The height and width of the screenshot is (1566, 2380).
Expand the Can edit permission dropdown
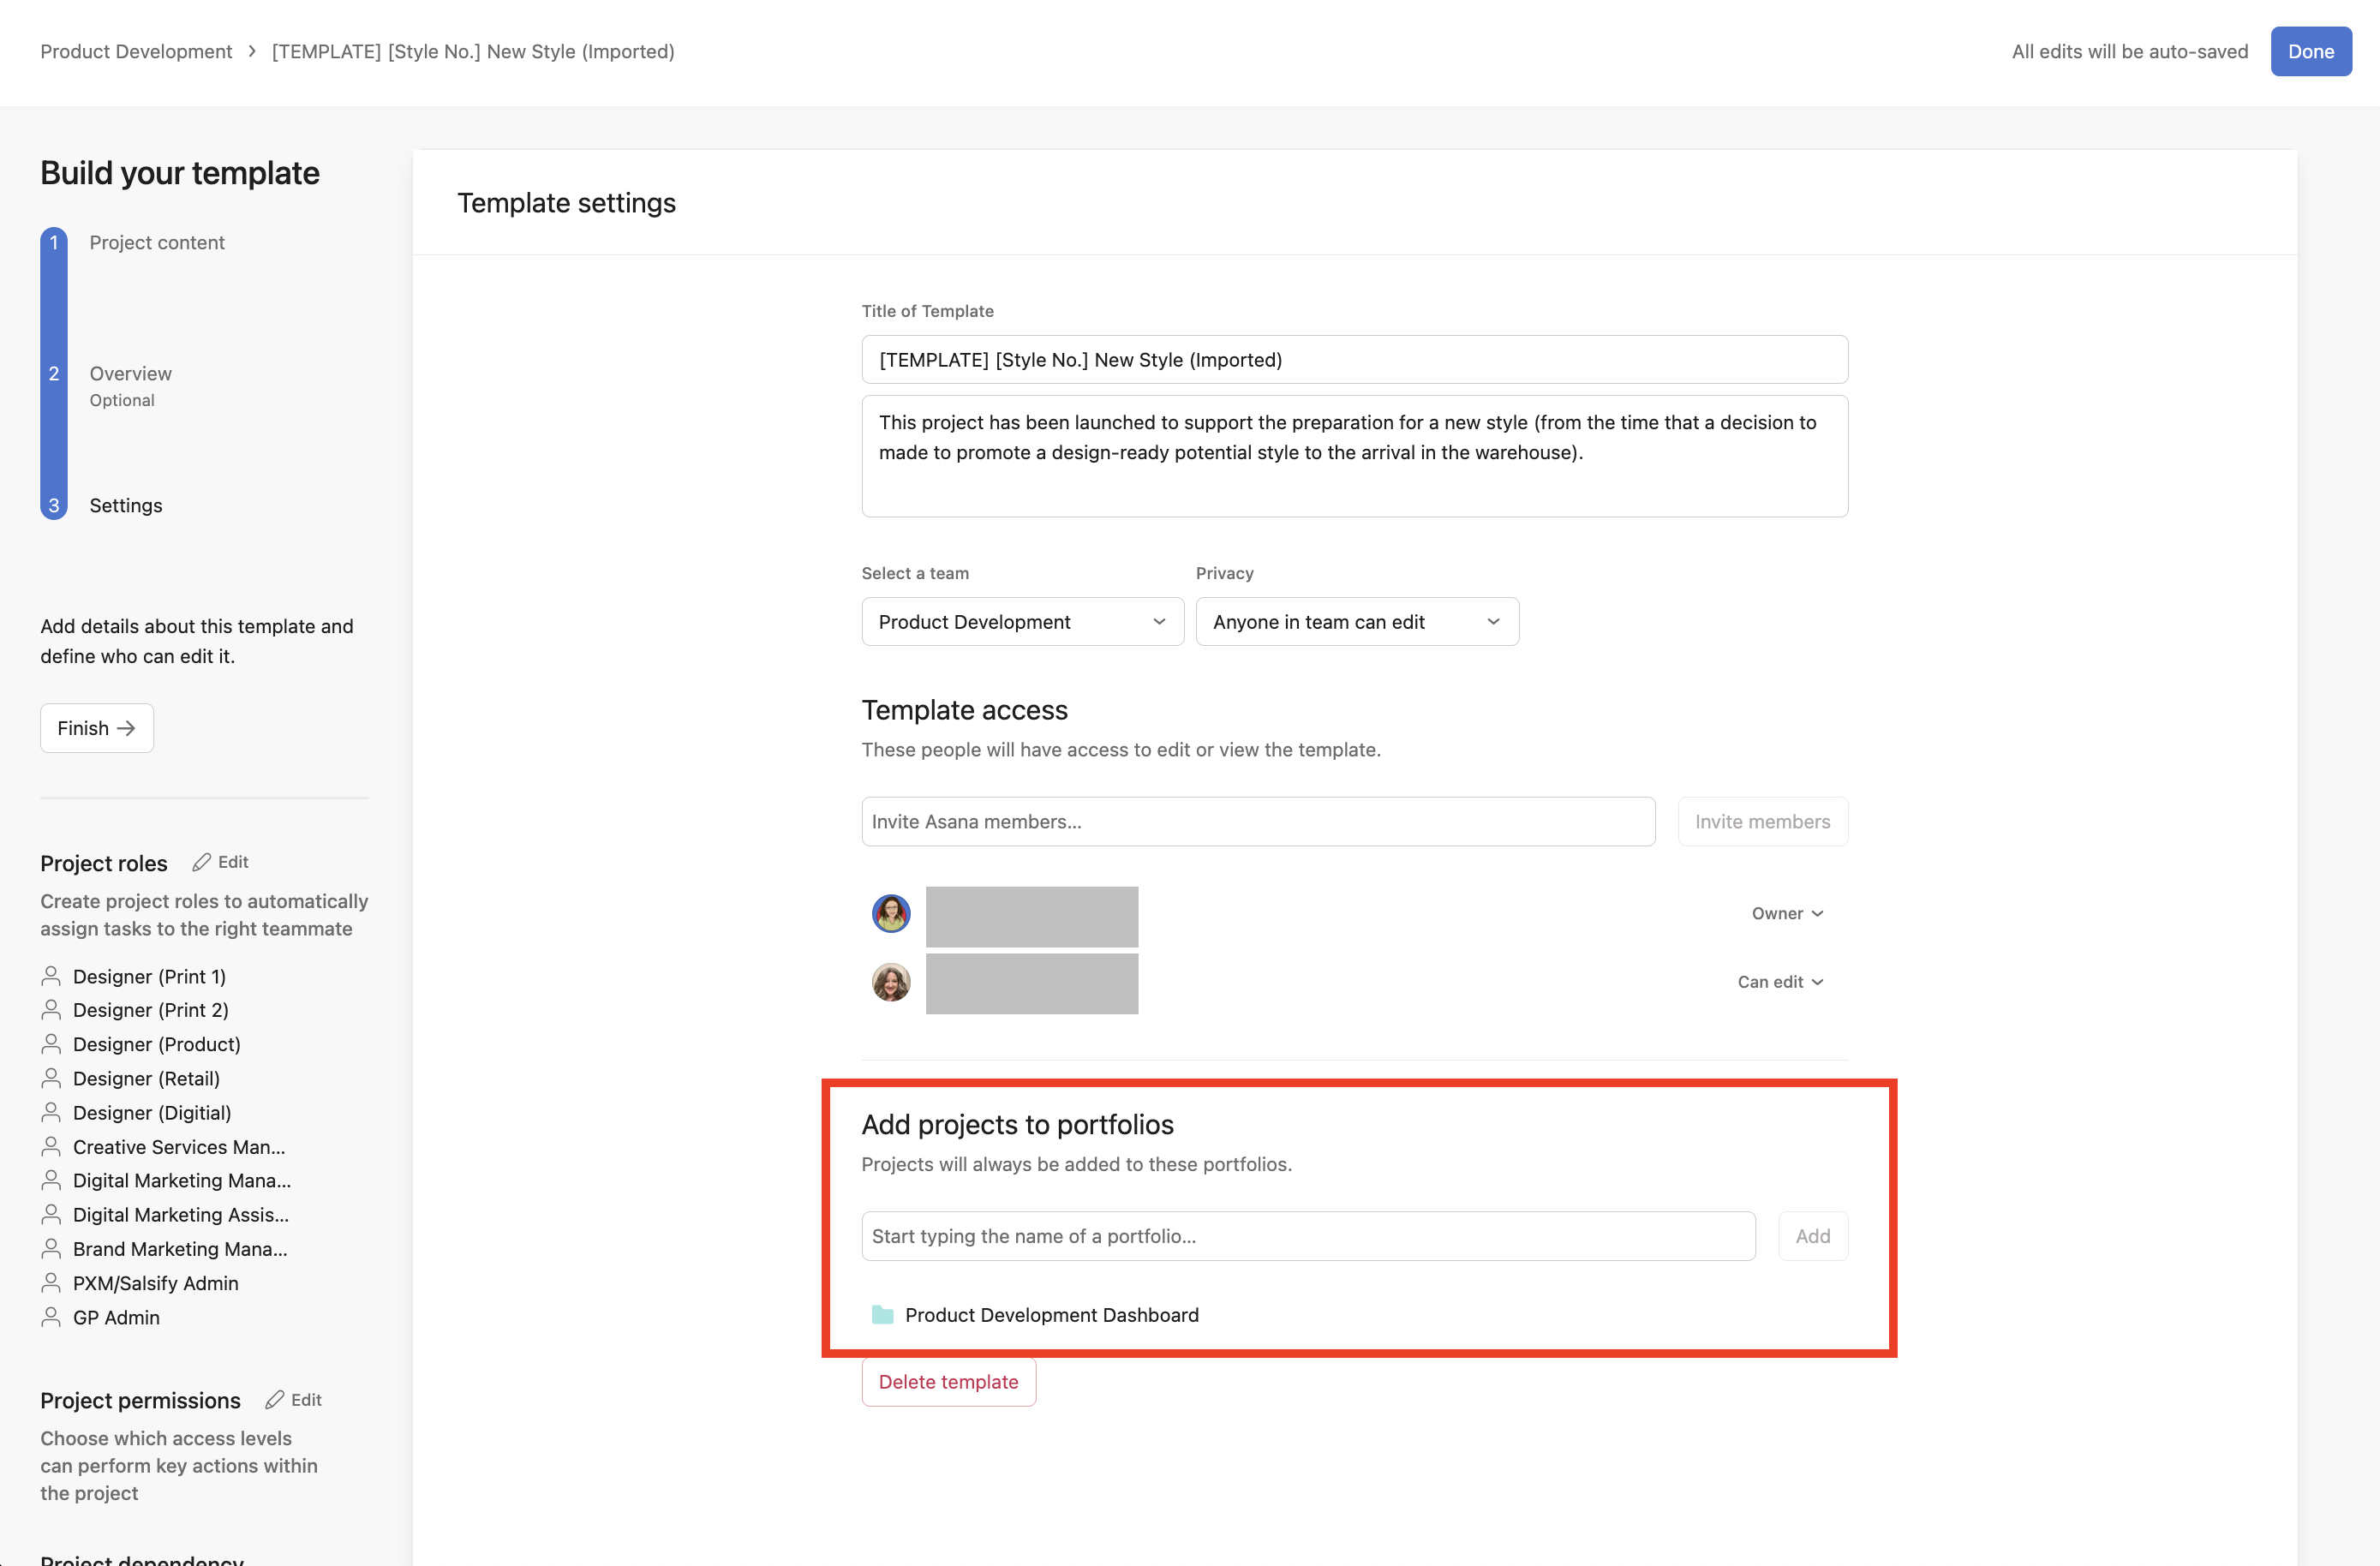[1780, 982]
